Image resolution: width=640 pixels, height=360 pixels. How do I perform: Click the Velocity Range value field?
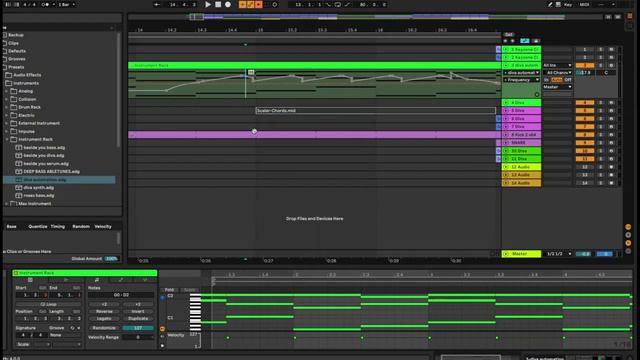(x=138, y=338)
